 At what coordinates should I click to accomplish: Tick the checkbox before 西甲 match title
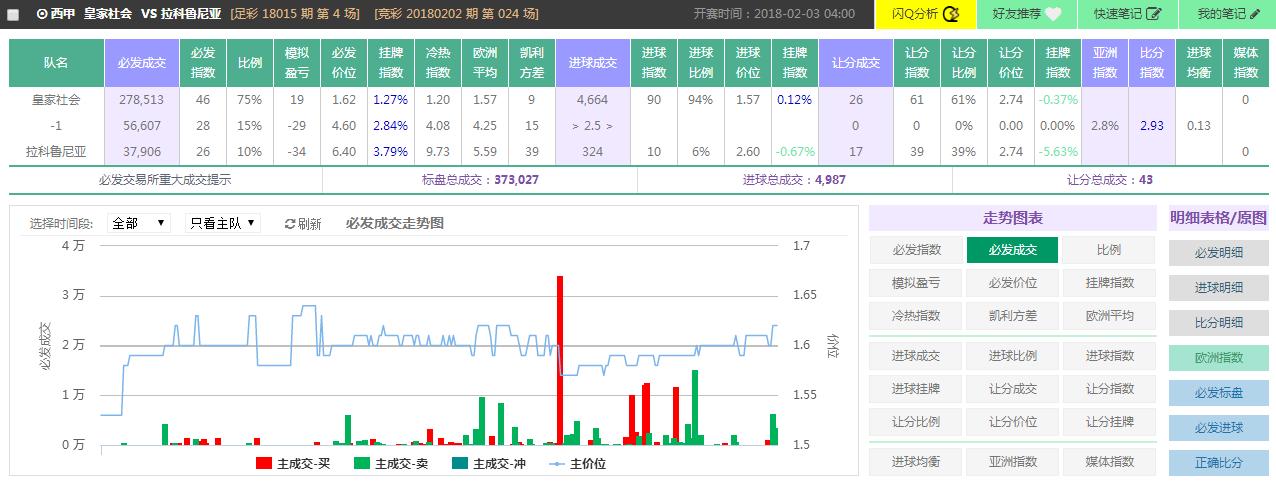point(14,14)
